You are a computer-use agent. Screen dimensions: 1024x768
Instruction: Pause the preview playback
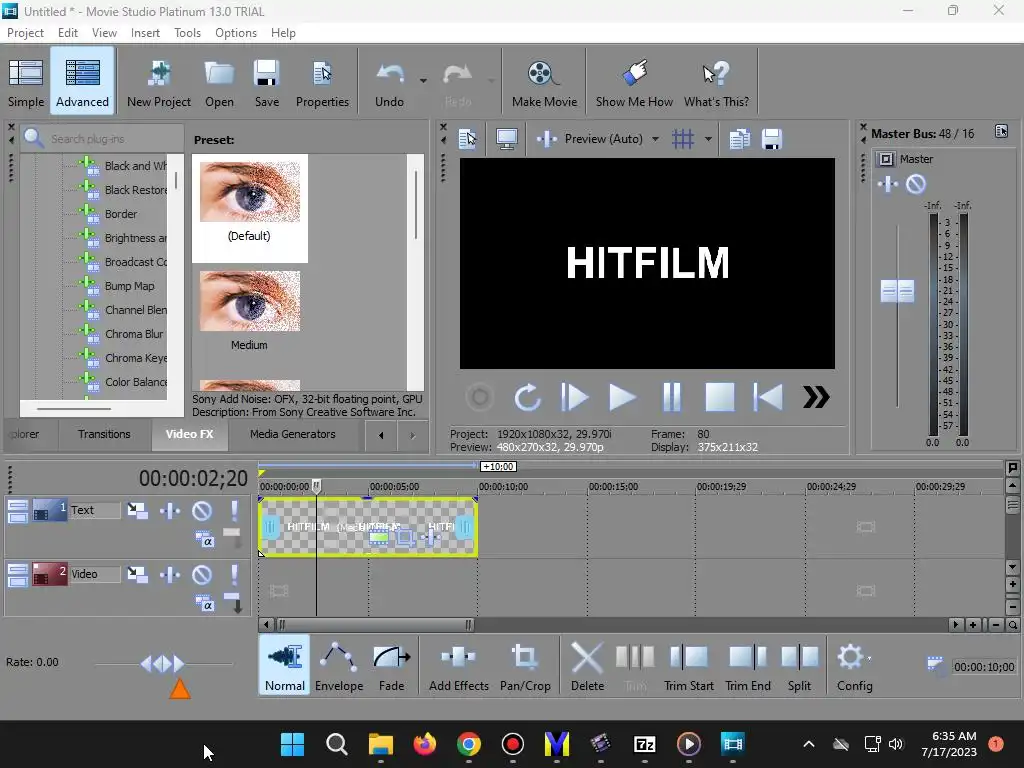tap(671, 397)
